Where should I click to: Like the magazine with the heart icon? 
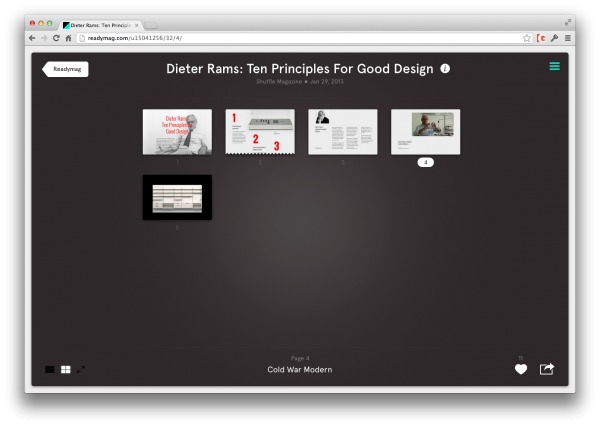(x=521, y=369)
